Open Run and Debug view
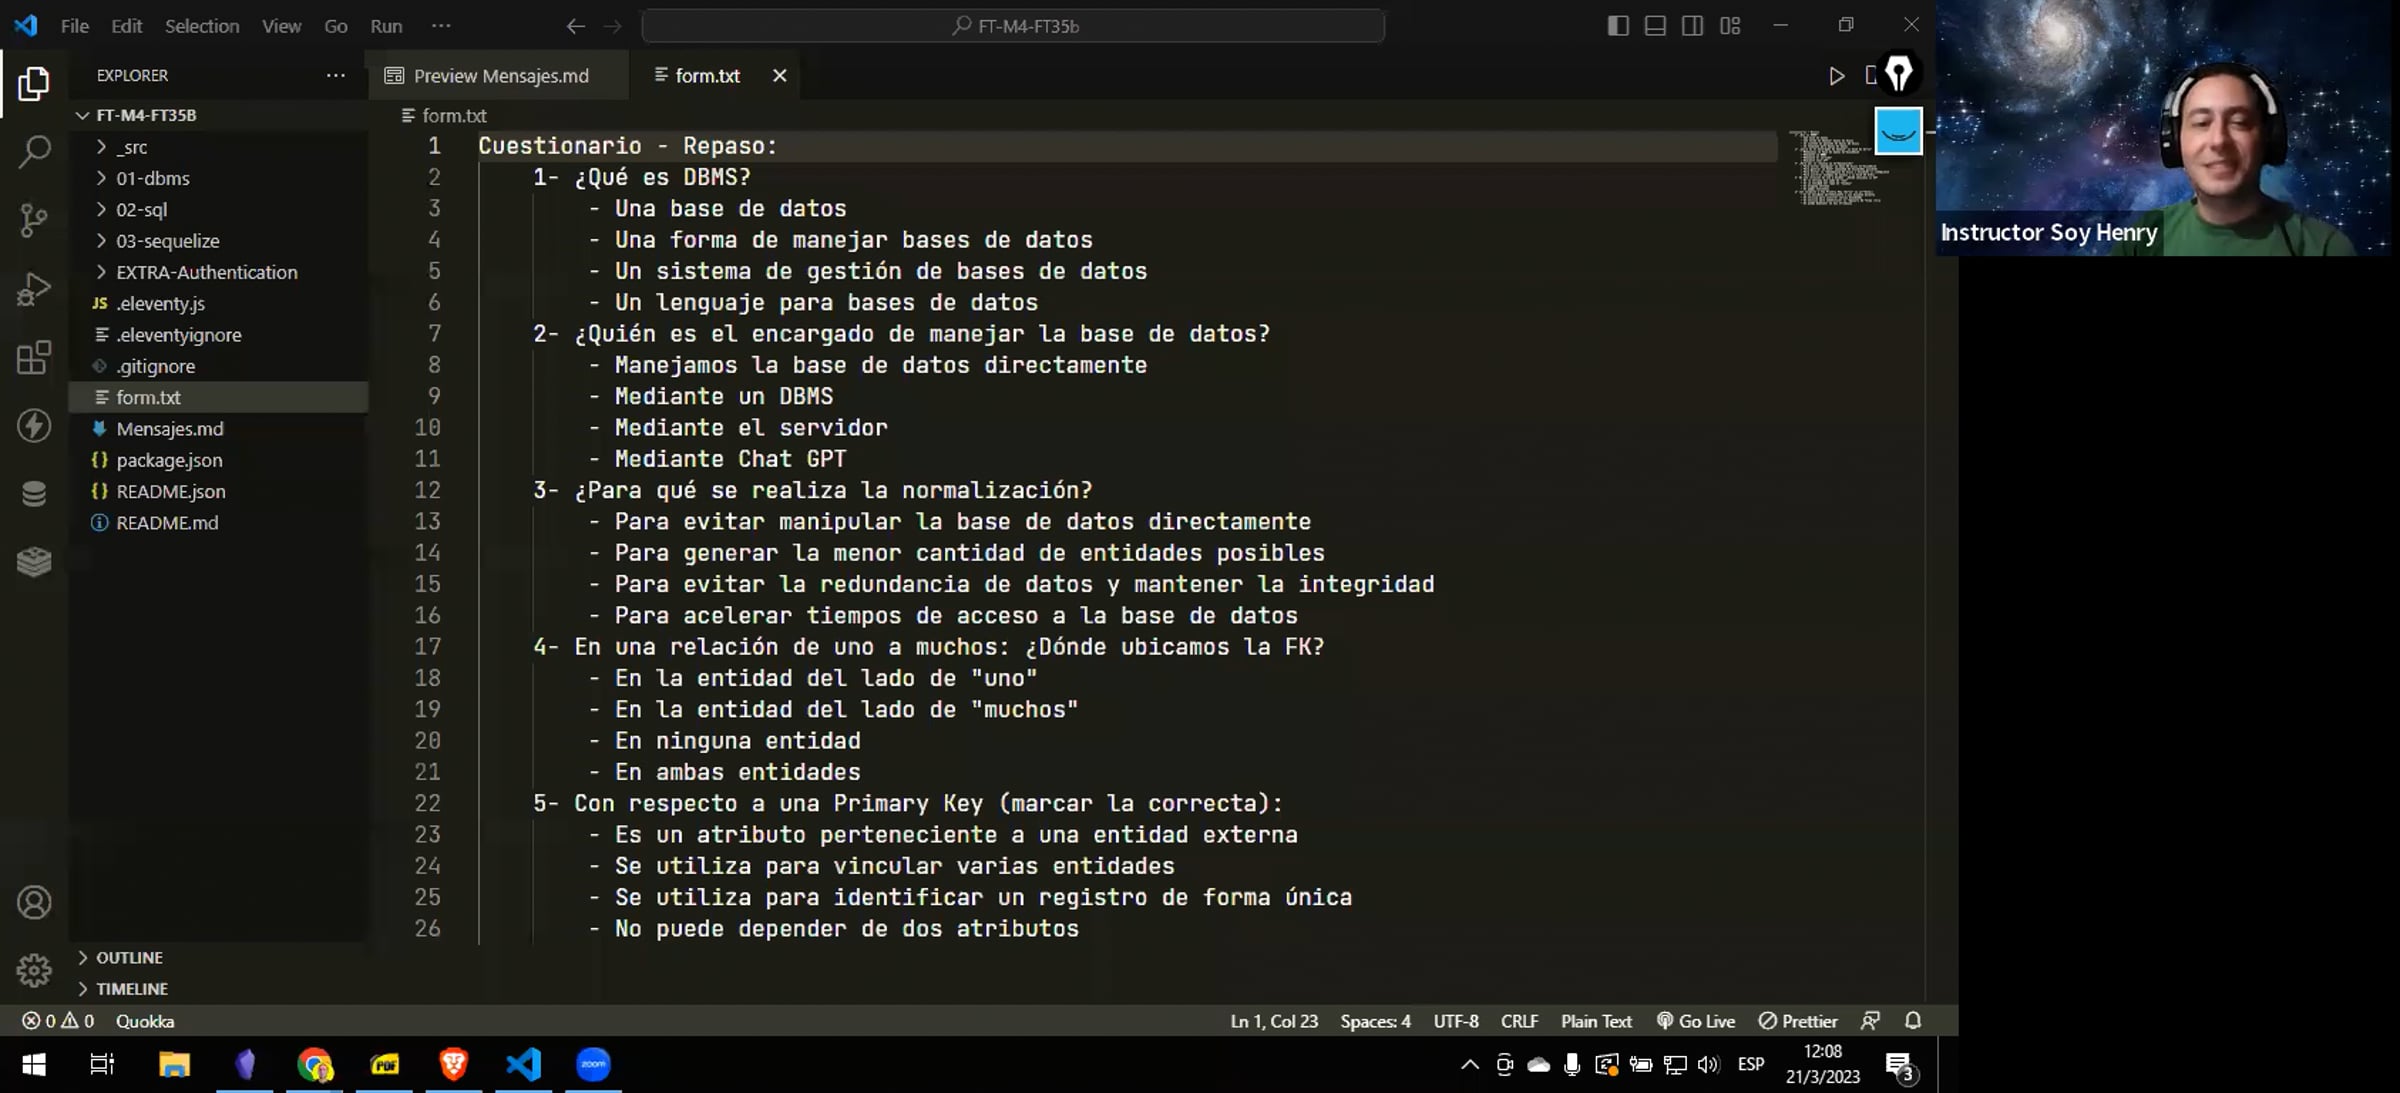The height and width of the screenshot is (1093, 2400). (34, 289)
